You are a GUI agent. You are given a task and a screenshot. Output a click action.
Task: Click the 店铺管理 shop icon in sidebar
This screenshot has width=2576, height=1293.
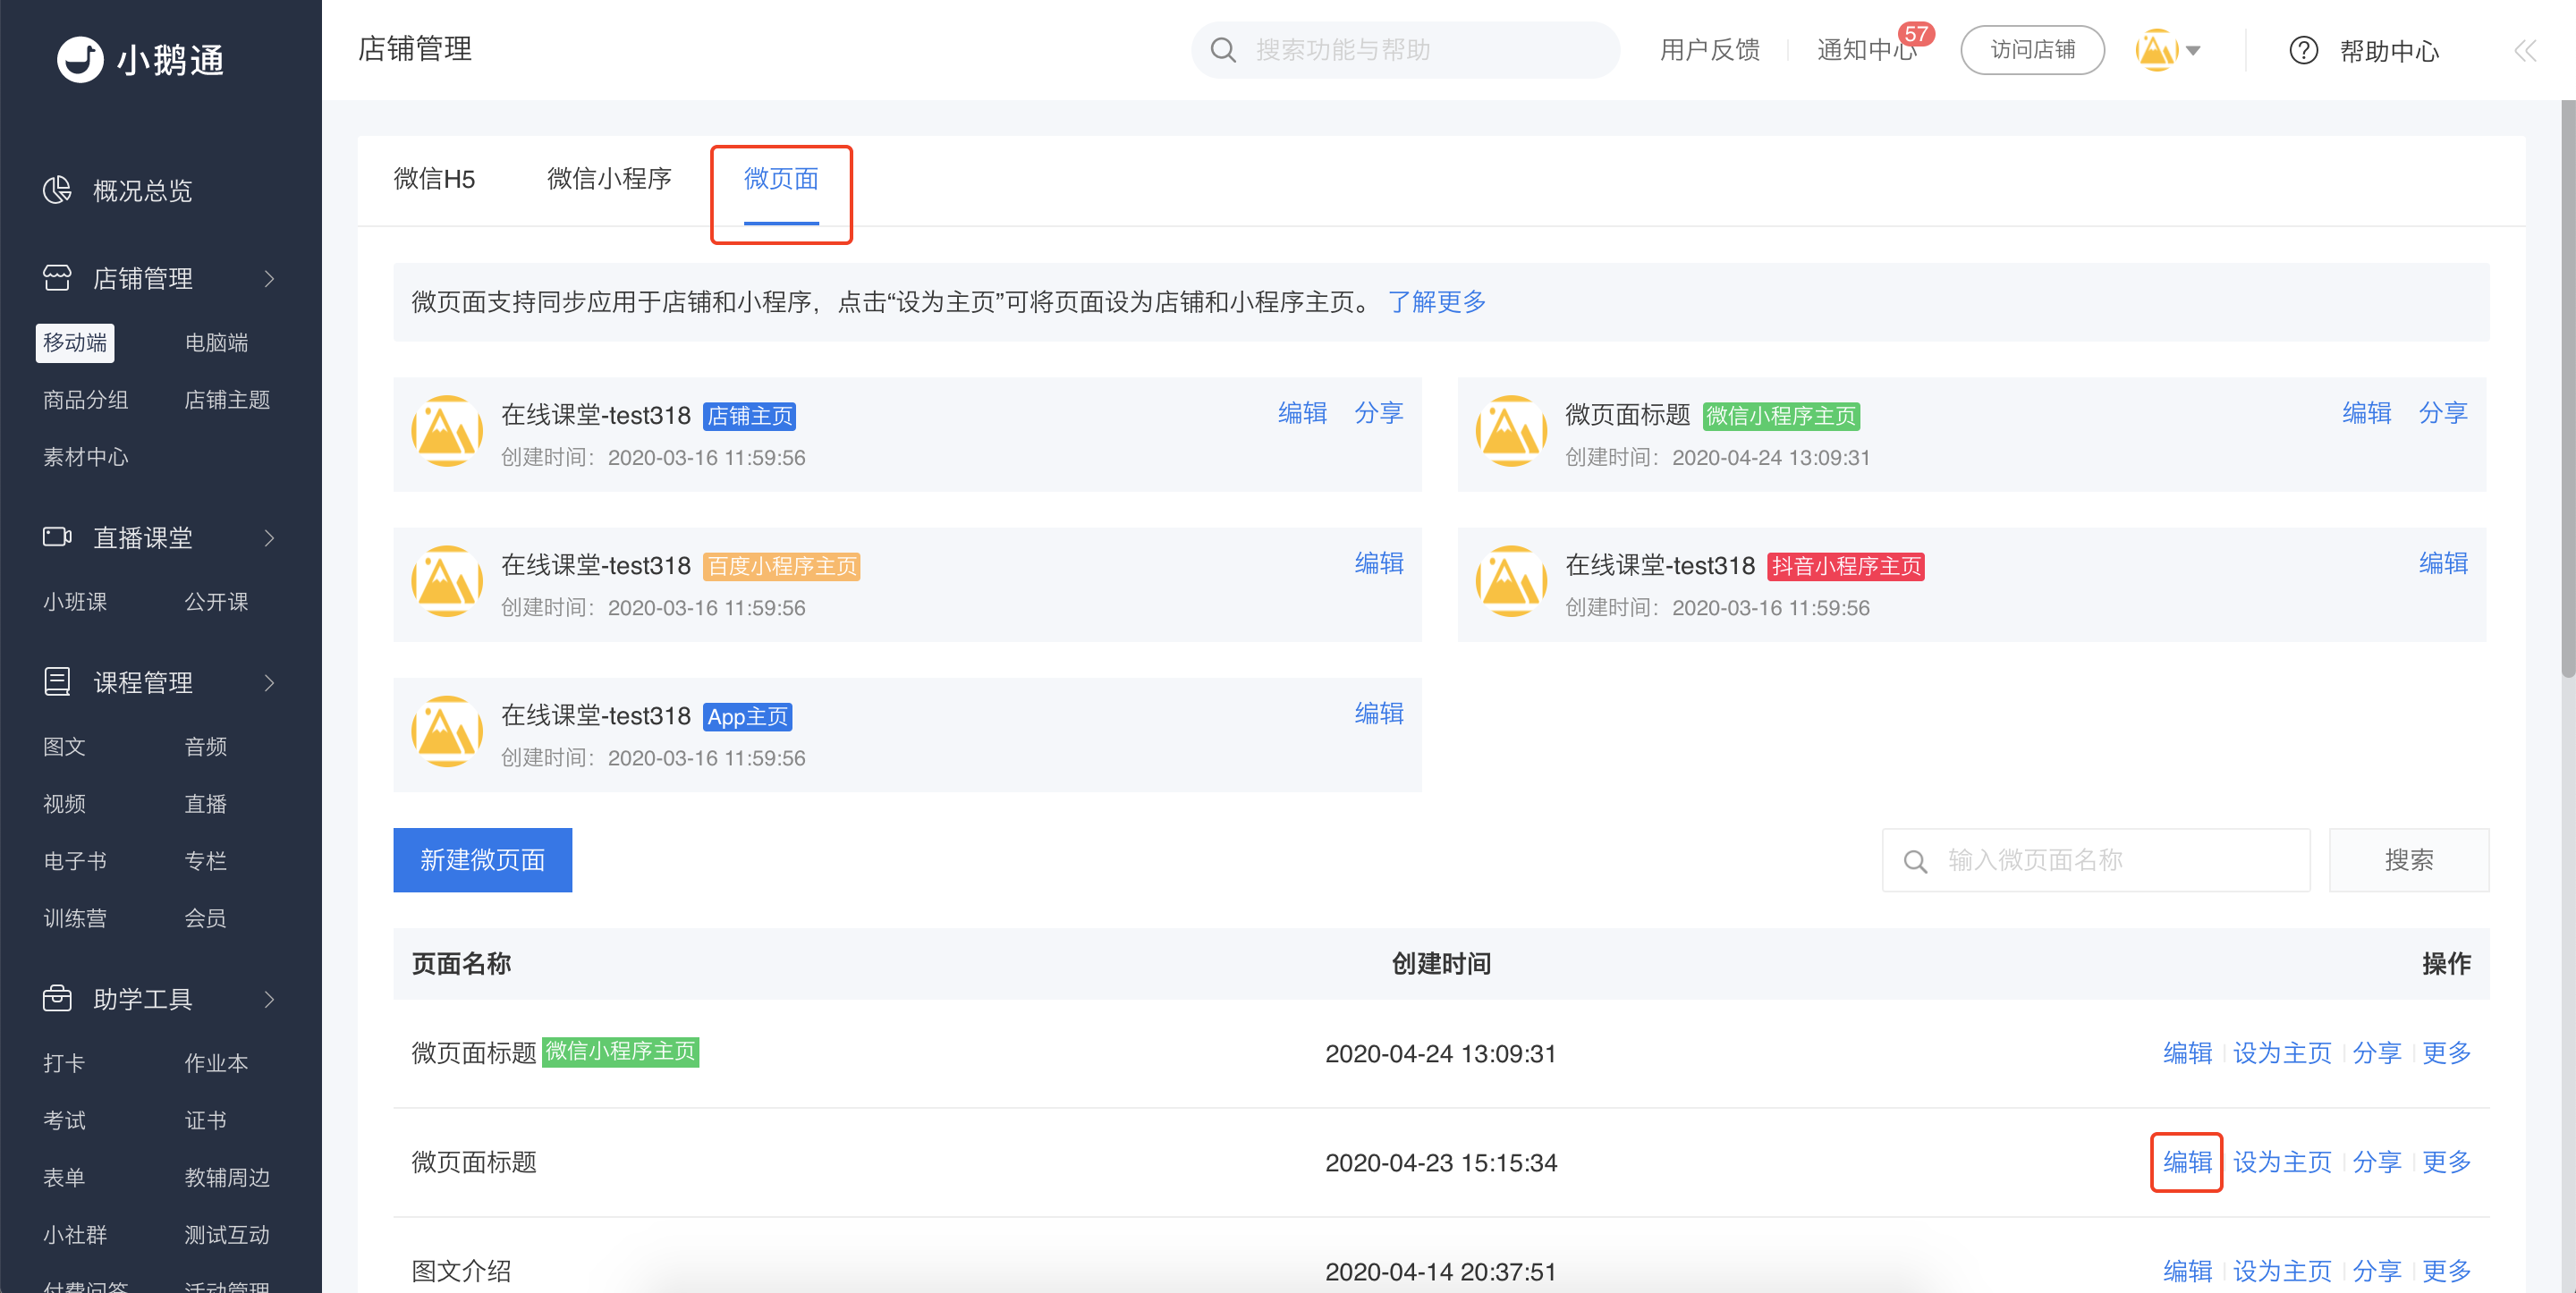tap(57, 278)
